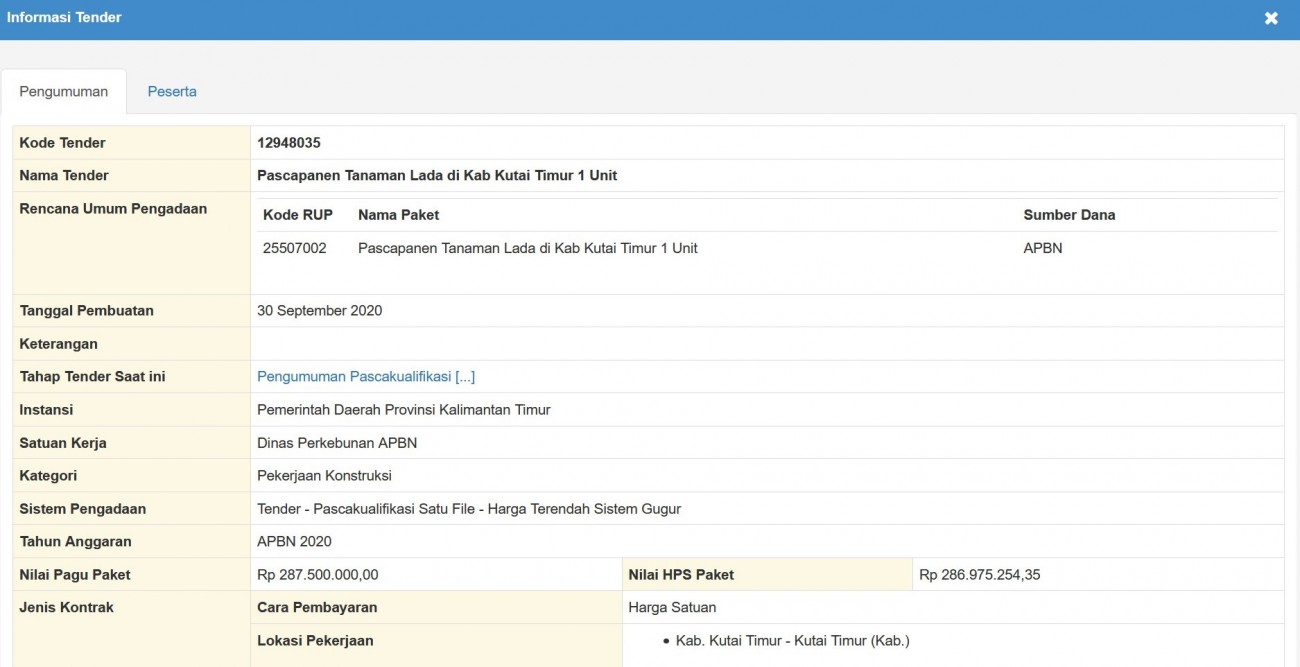Click the Sistem Pengadaan value text
The width and height of the screenshot is (1300, 667).
coord(469,508)
